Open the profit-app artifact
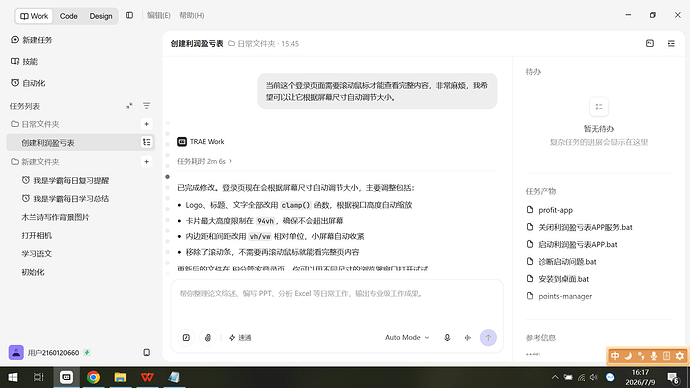This screenshot has height=388, width=690. [550, 210]
